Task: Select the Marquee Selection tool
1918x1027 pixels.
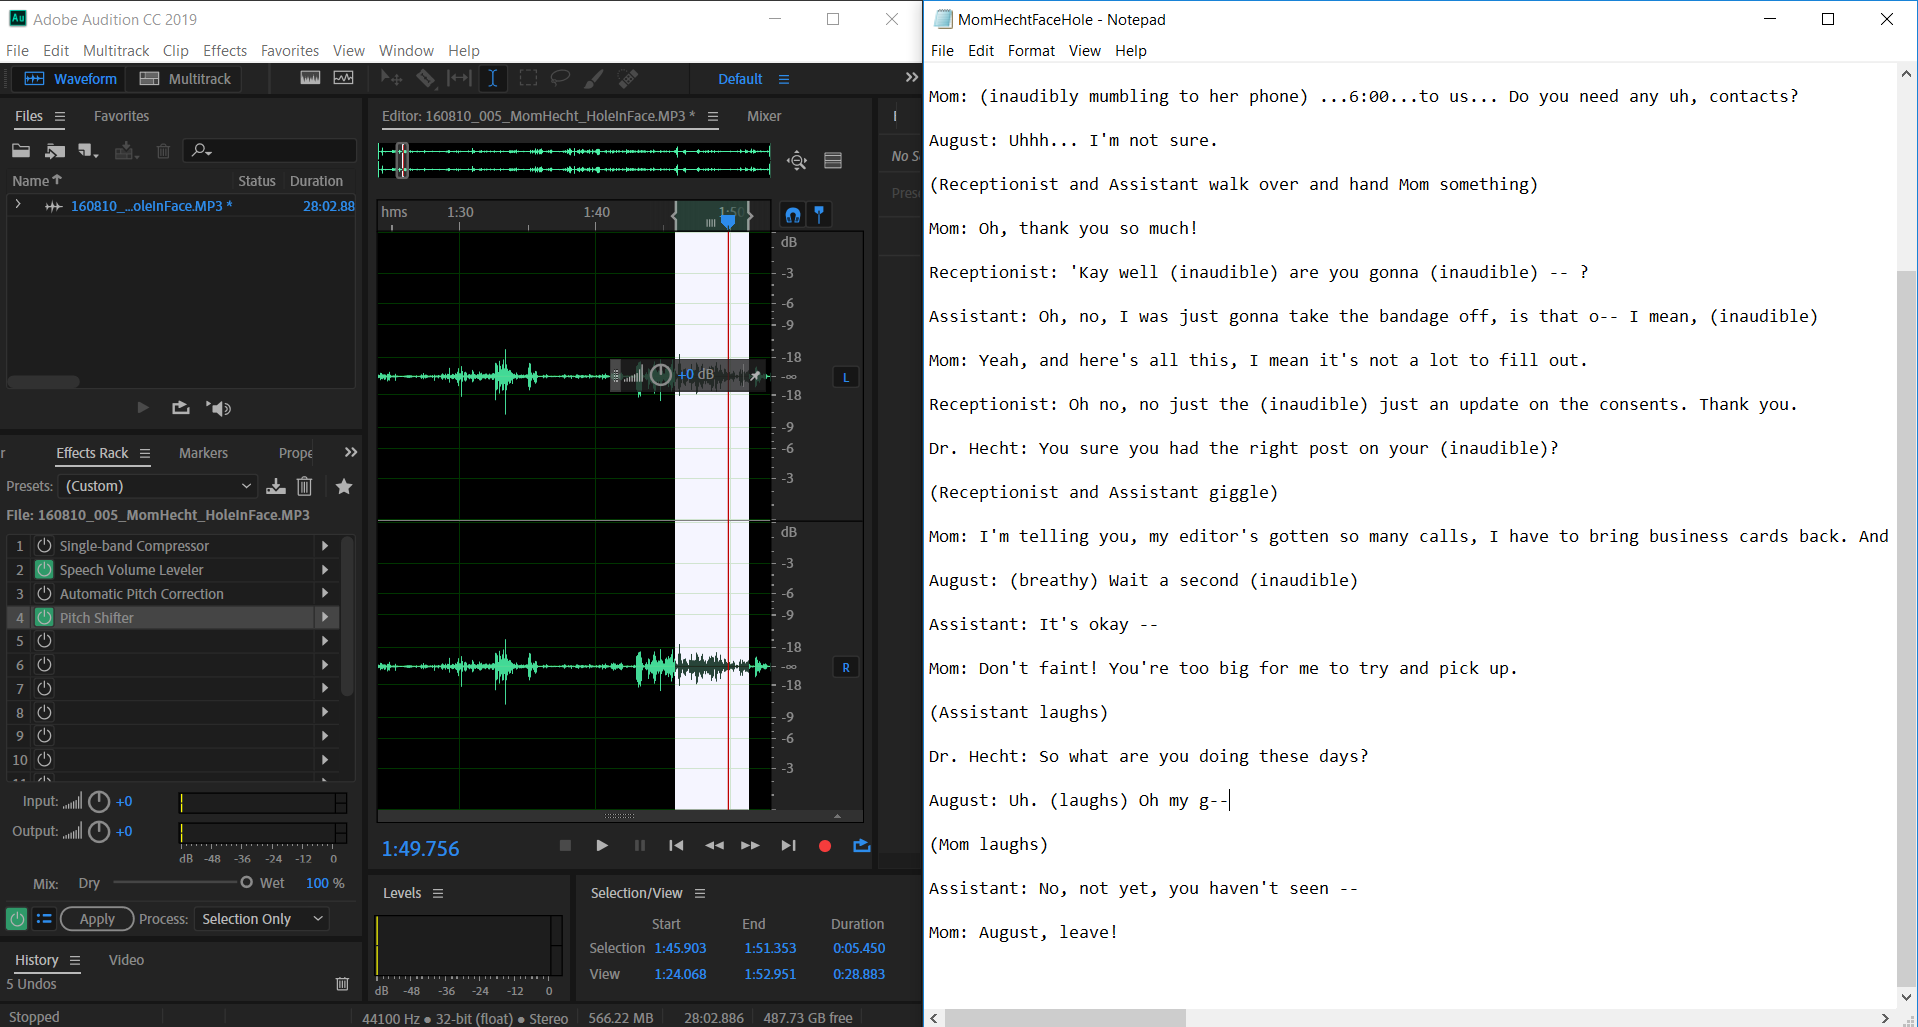Action: (x=527, y=78)
